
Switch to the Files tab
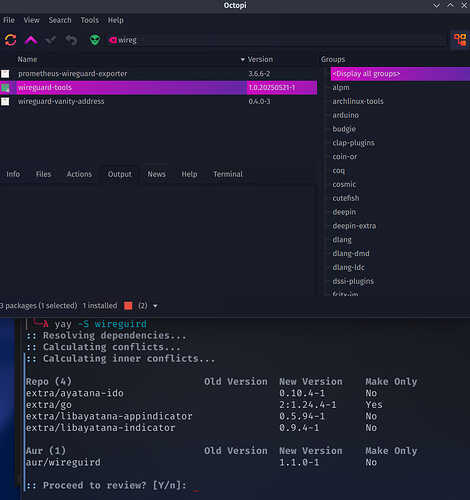(x=43, y=174)
